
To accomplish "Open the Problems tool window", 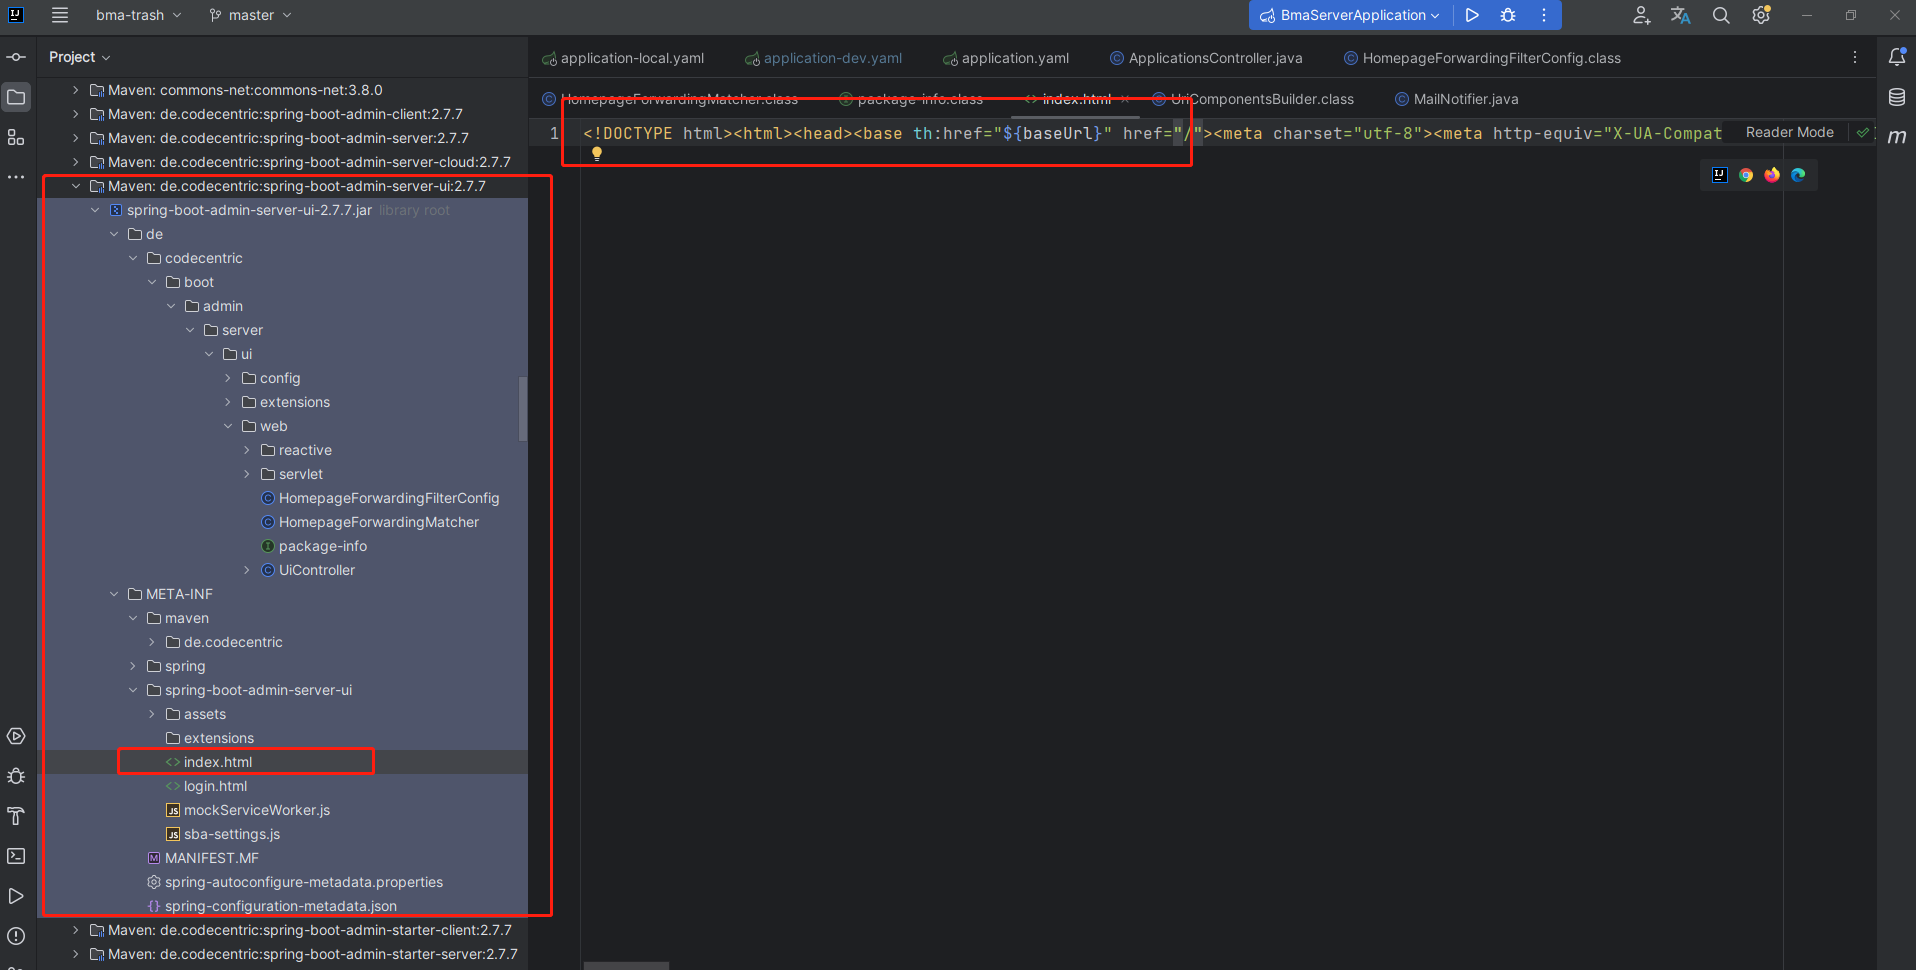I will (16, 936).
